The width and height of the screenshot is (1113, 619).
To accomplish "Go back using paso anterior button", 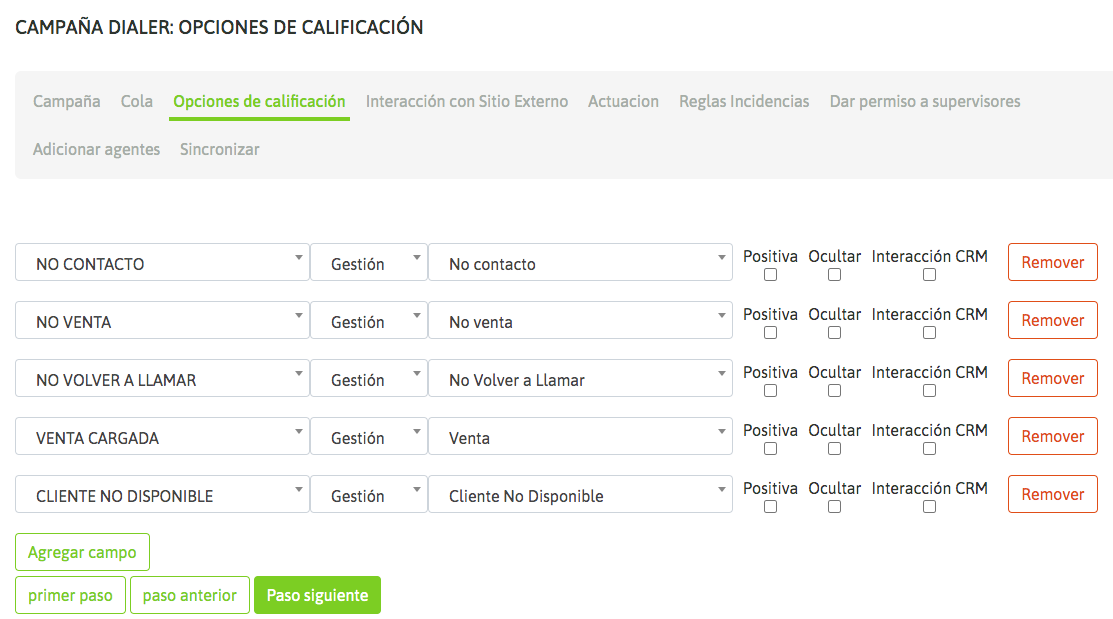I will pyautogui.click(x=190, y=595).
